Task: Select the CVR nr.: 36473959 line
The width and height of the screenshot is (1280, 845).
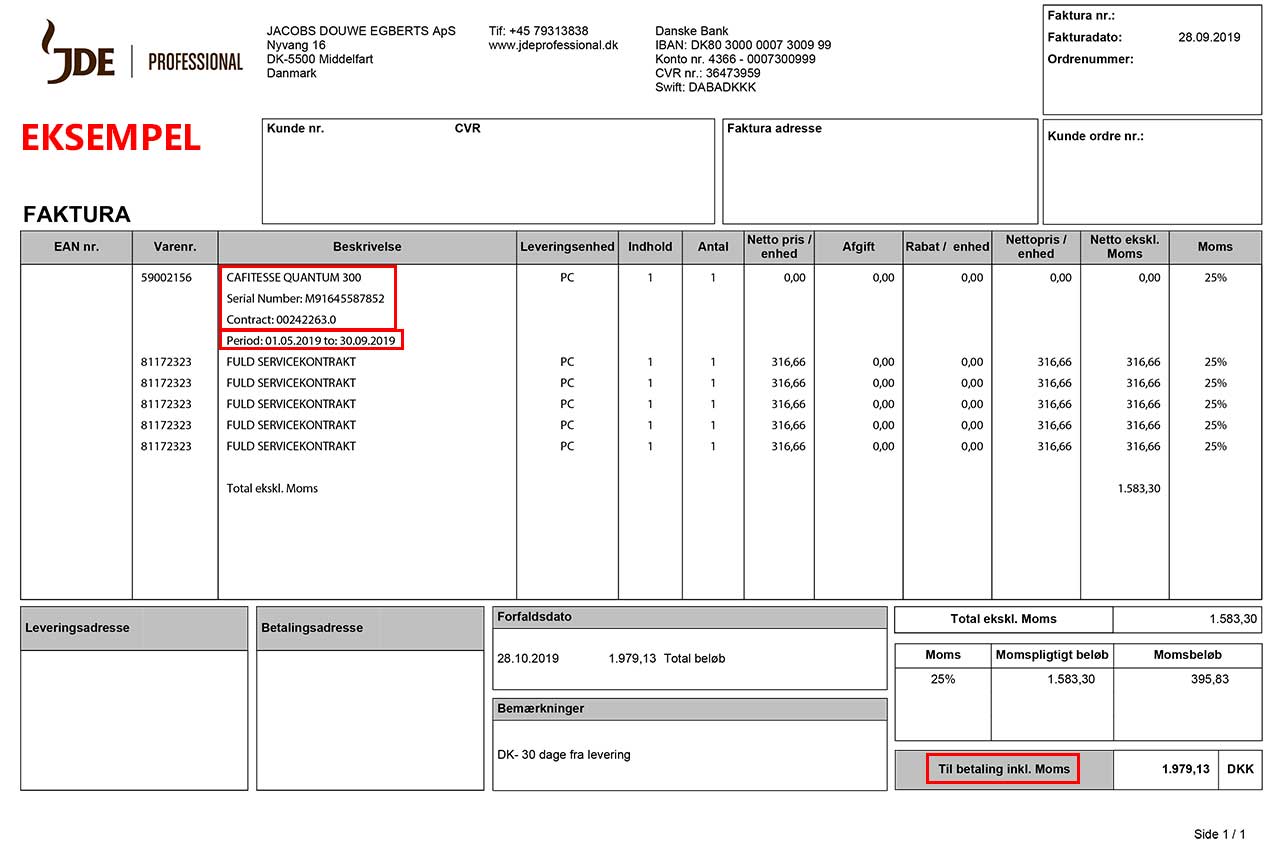Action: tap(708, 73)
